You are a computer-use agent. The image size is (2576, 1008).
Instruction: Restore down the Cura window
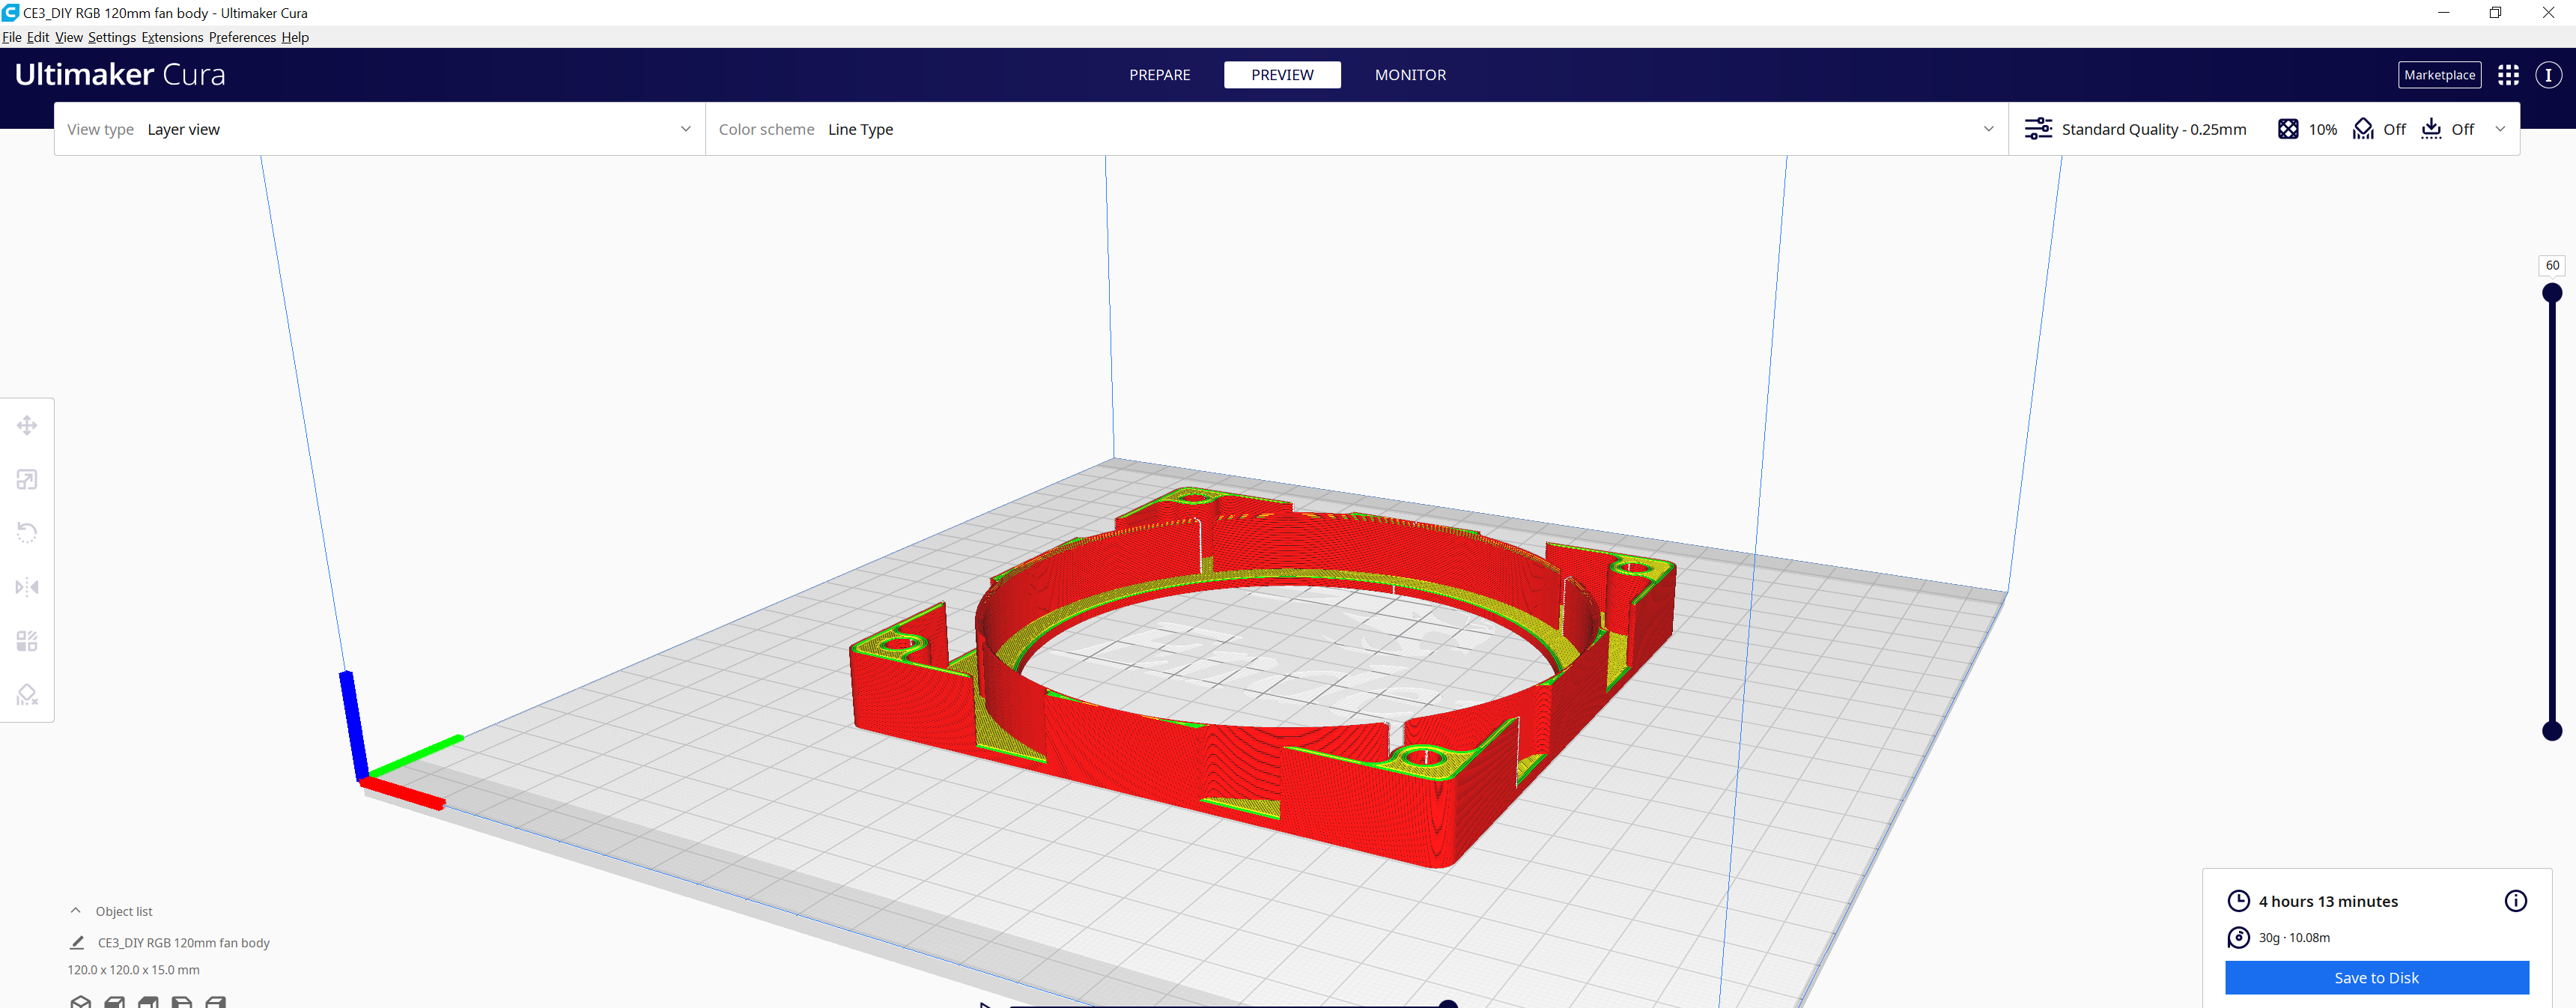coord(2495,13)
